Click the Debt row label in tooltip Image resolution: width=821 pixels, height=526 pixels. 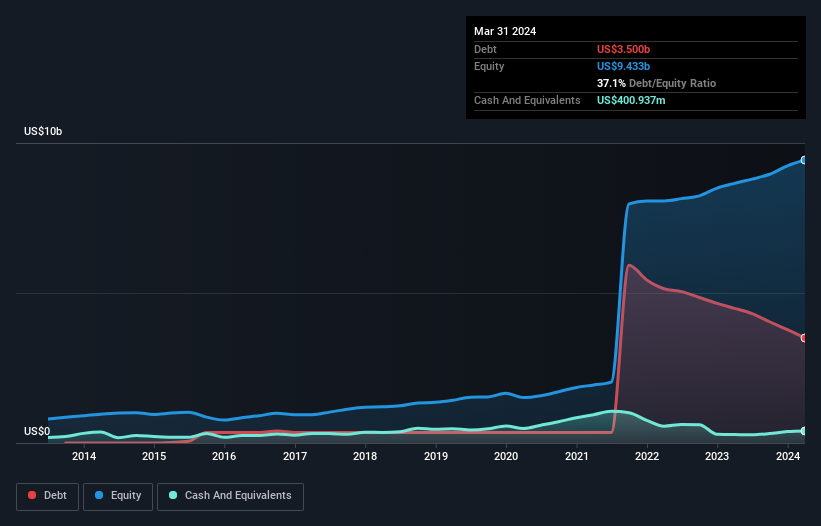tap(485, 49)
